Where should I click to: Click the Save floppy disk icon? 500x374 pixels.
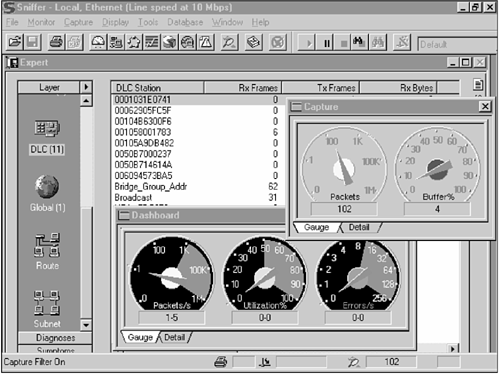tap(32, 42)
